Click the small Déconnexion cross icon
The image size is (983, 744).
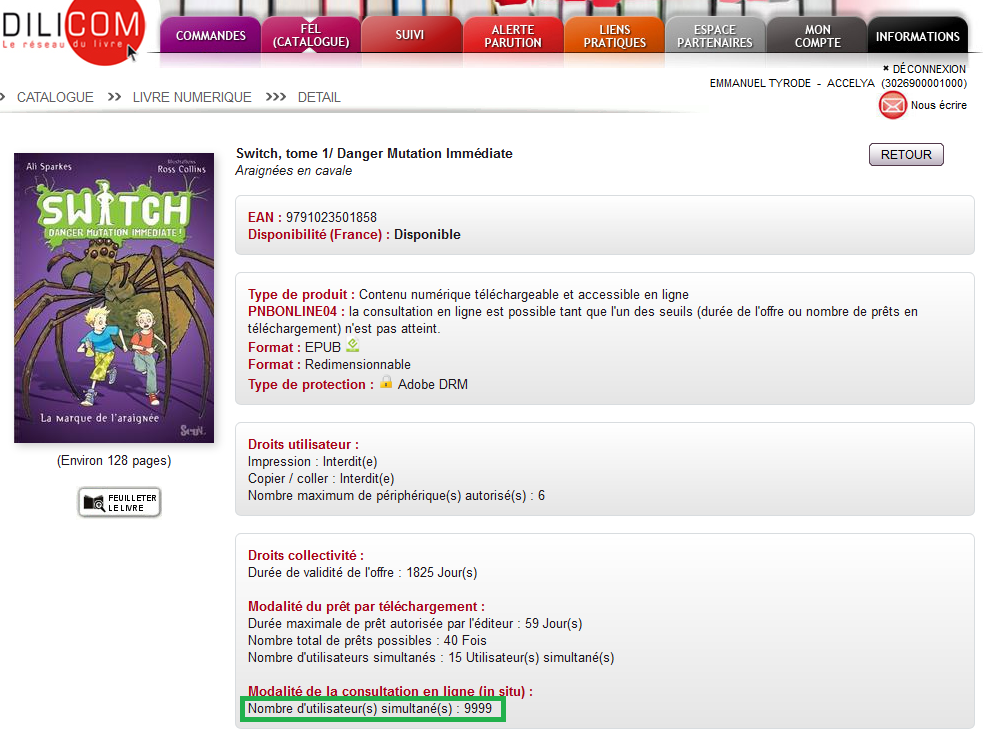(886, 69)
